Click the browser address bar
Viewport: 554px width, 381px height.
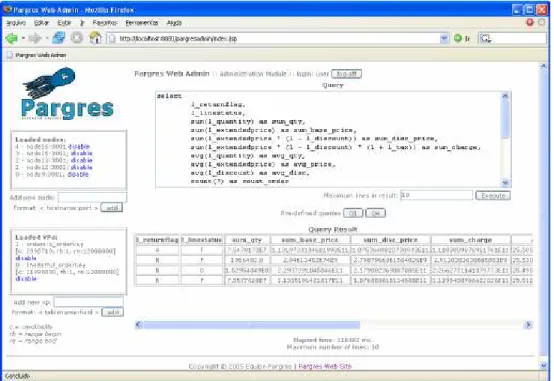pyautogui.click(x=277, y=39)
